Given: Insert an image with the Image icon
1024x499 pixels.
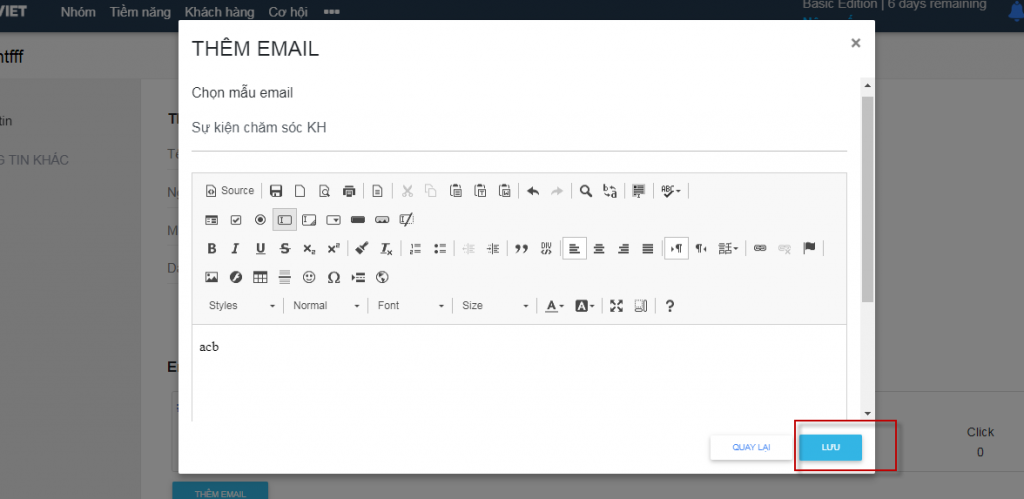Looking at the screenshot, I should [211, 277].
